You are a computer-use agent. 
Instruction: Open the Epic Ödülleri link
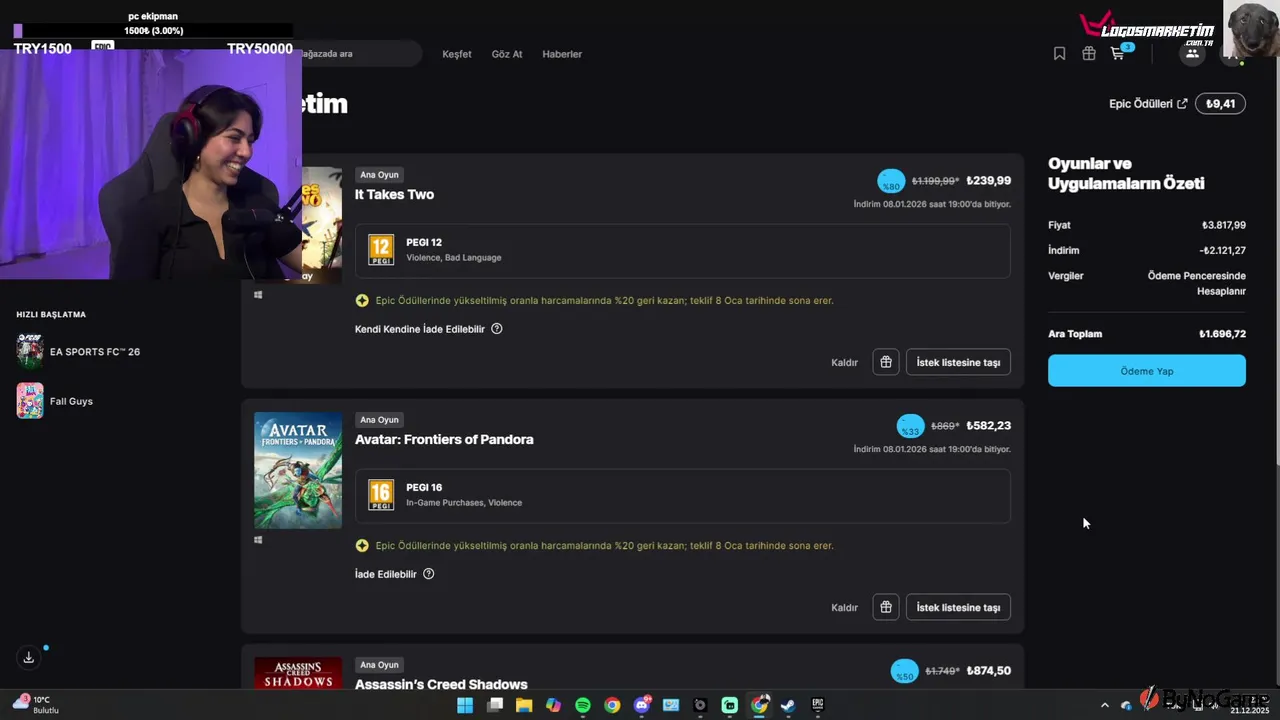pos(1148,104)
